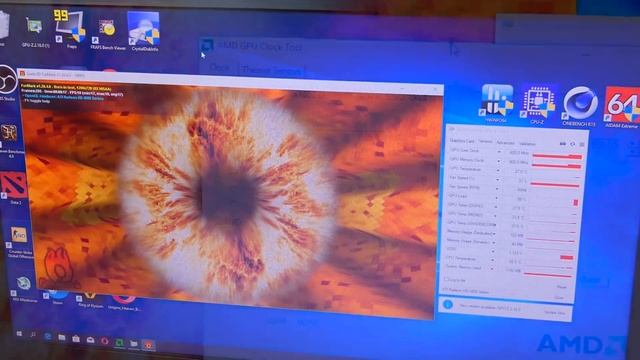Expand Fan Speed (%) sensor dropdown
Viewport: 640px width, 360px height.
[498, 180]
